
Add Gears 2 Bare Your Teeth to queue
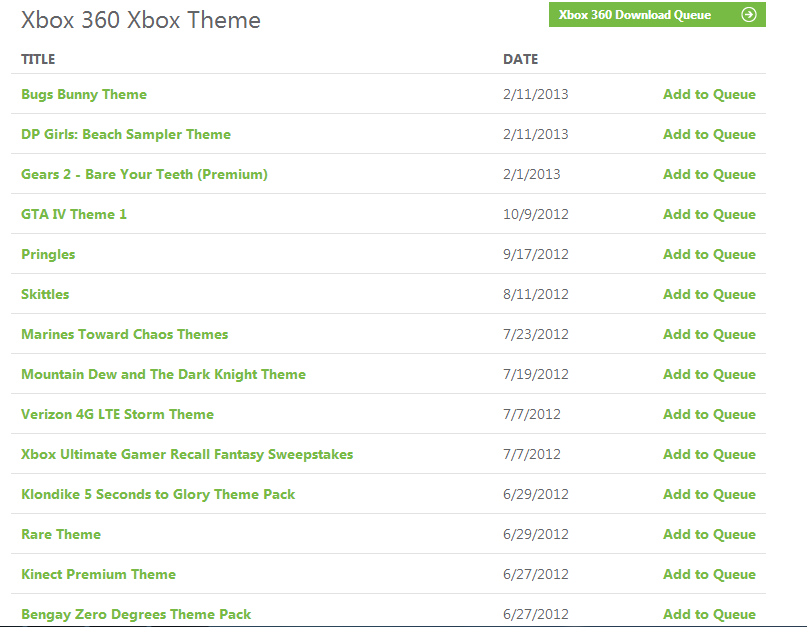[709, 175]
